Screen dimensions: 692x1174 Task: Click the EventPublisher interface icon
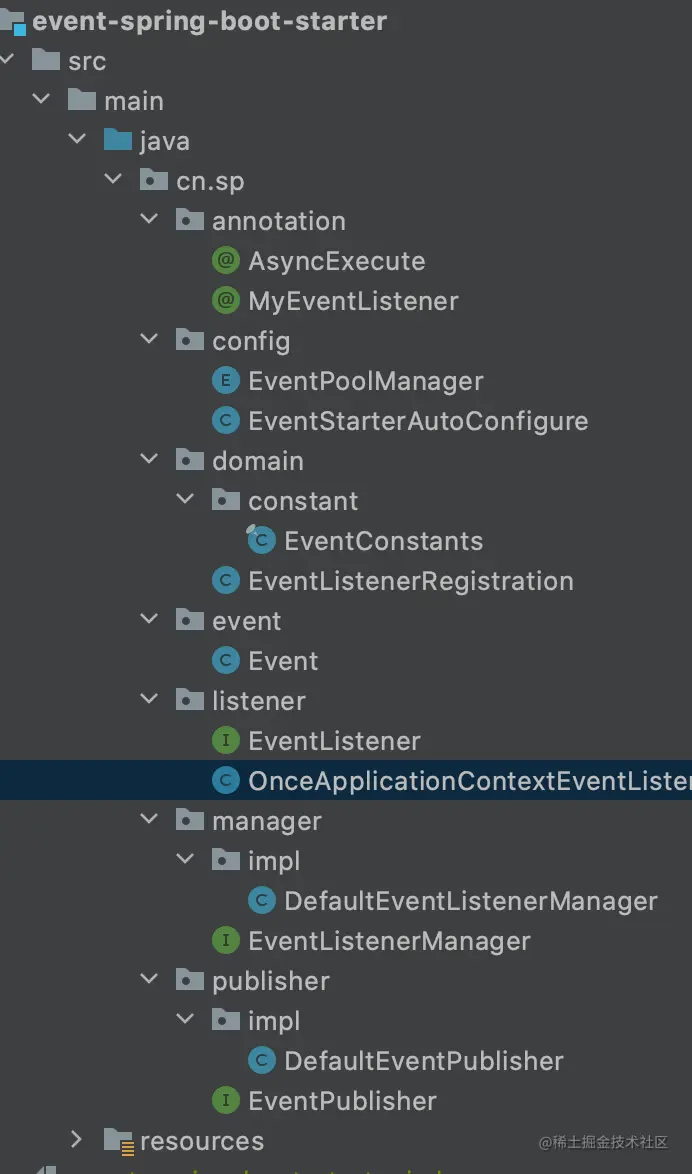[225, 1101]
